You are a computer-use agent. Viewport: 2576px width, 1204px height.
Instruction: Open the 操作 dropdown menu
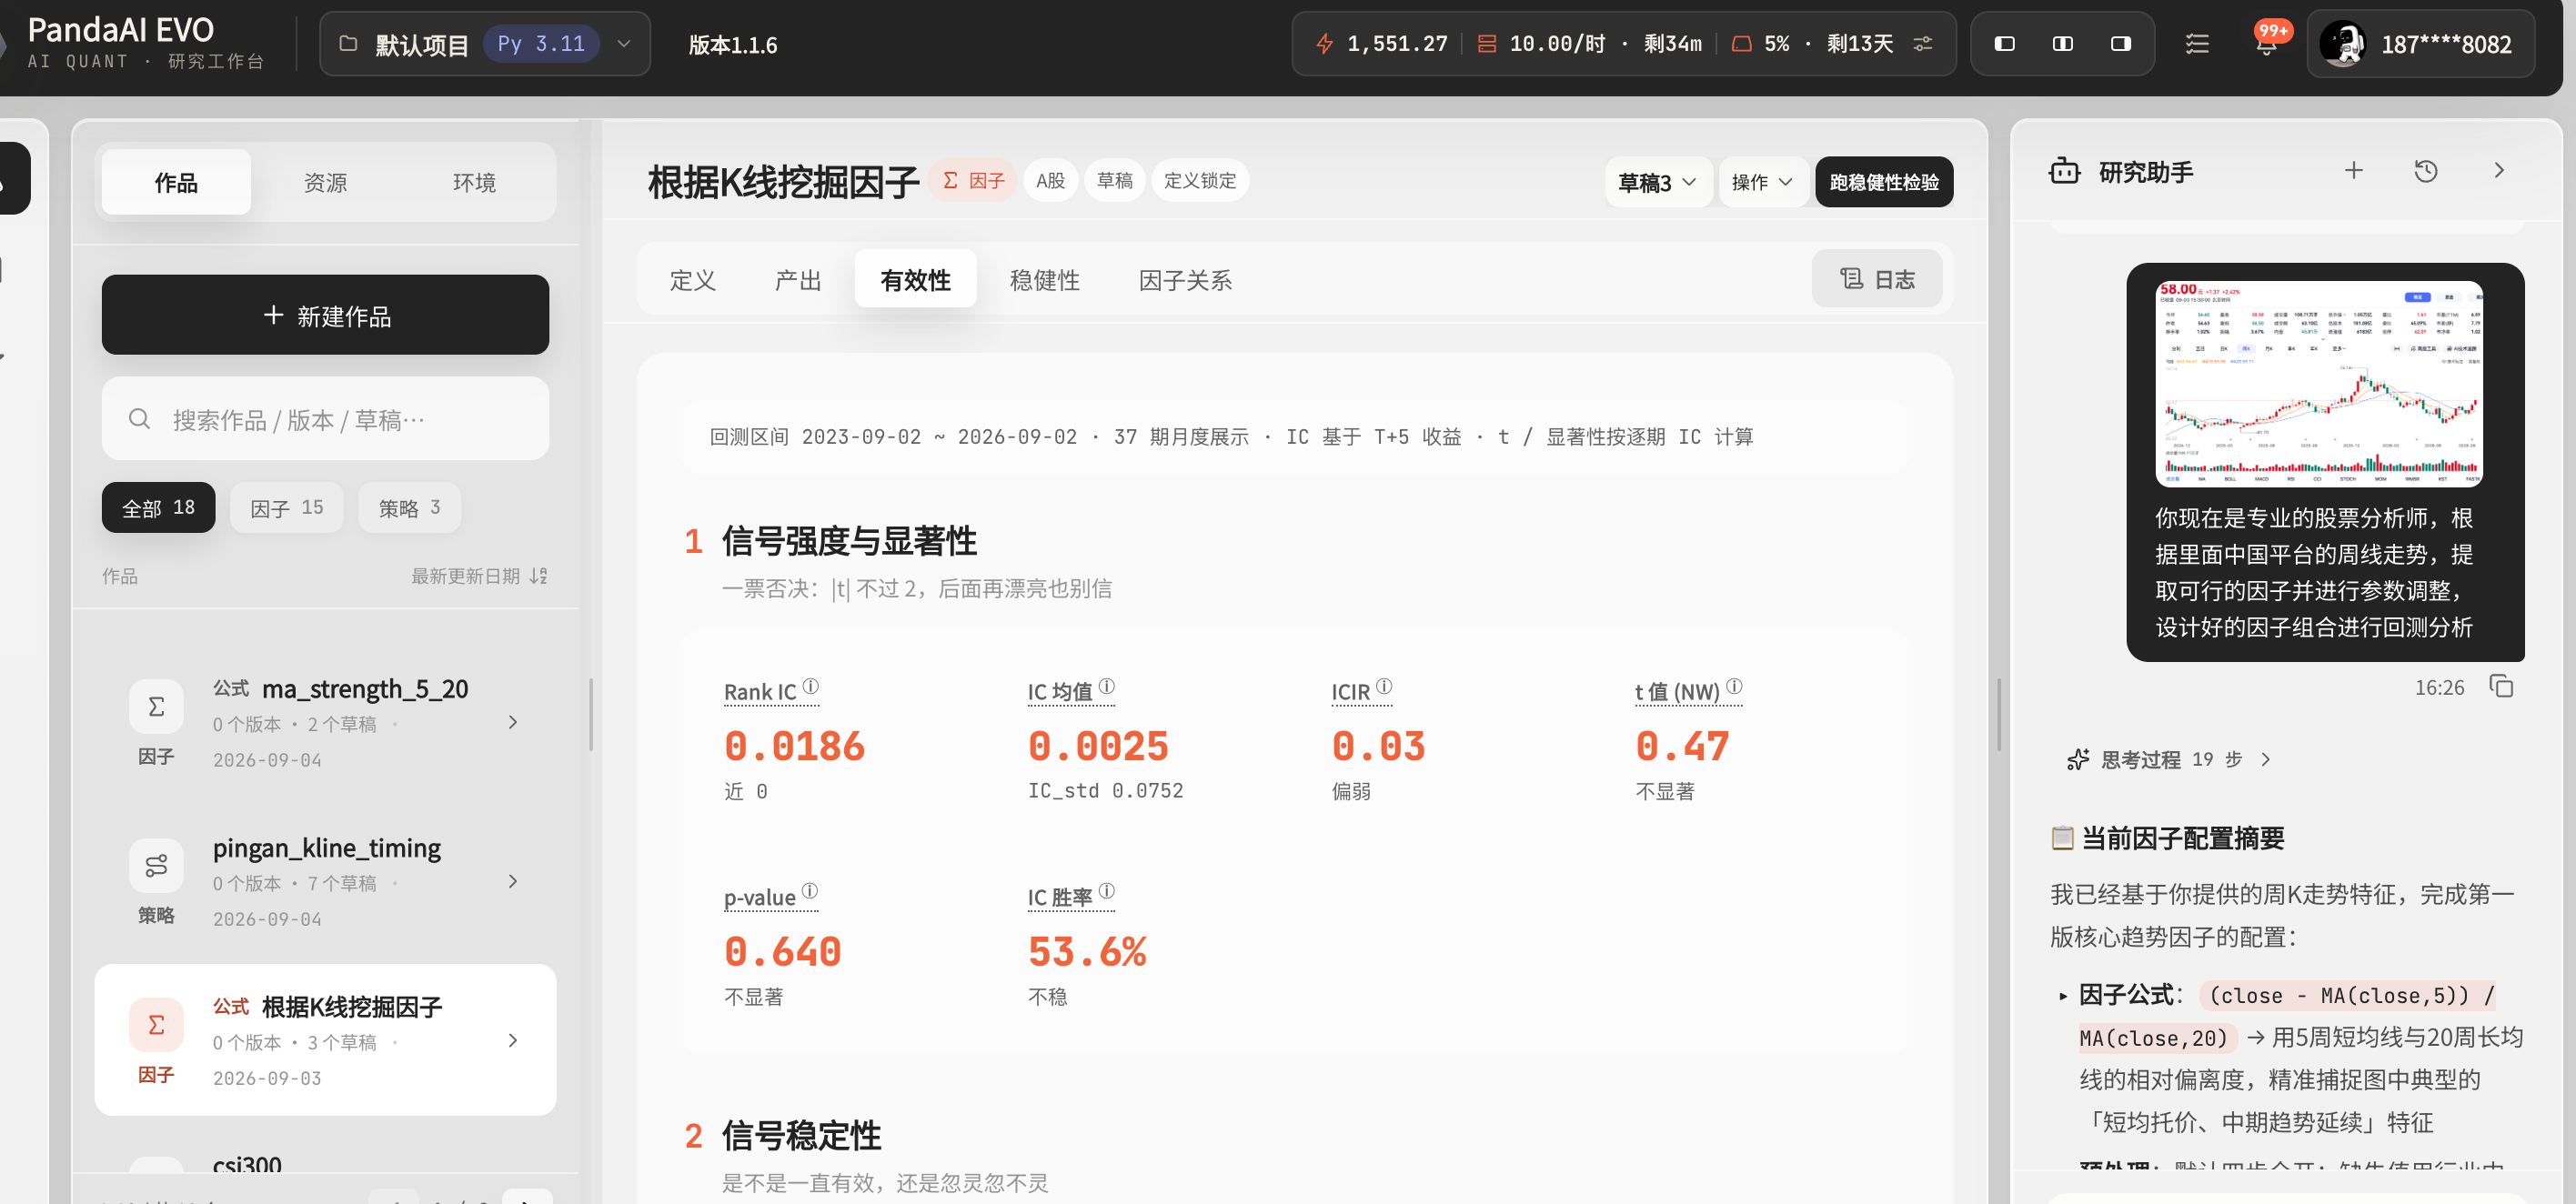pyautogui.click(x=1762, y=182)
